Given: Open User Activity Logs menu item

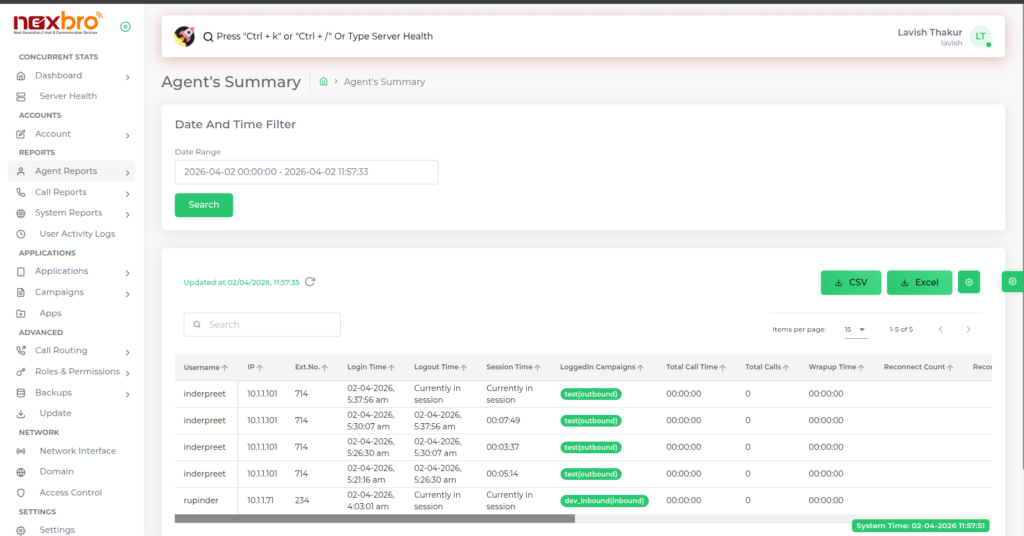Looking at the screenshot, I should 77,234.
